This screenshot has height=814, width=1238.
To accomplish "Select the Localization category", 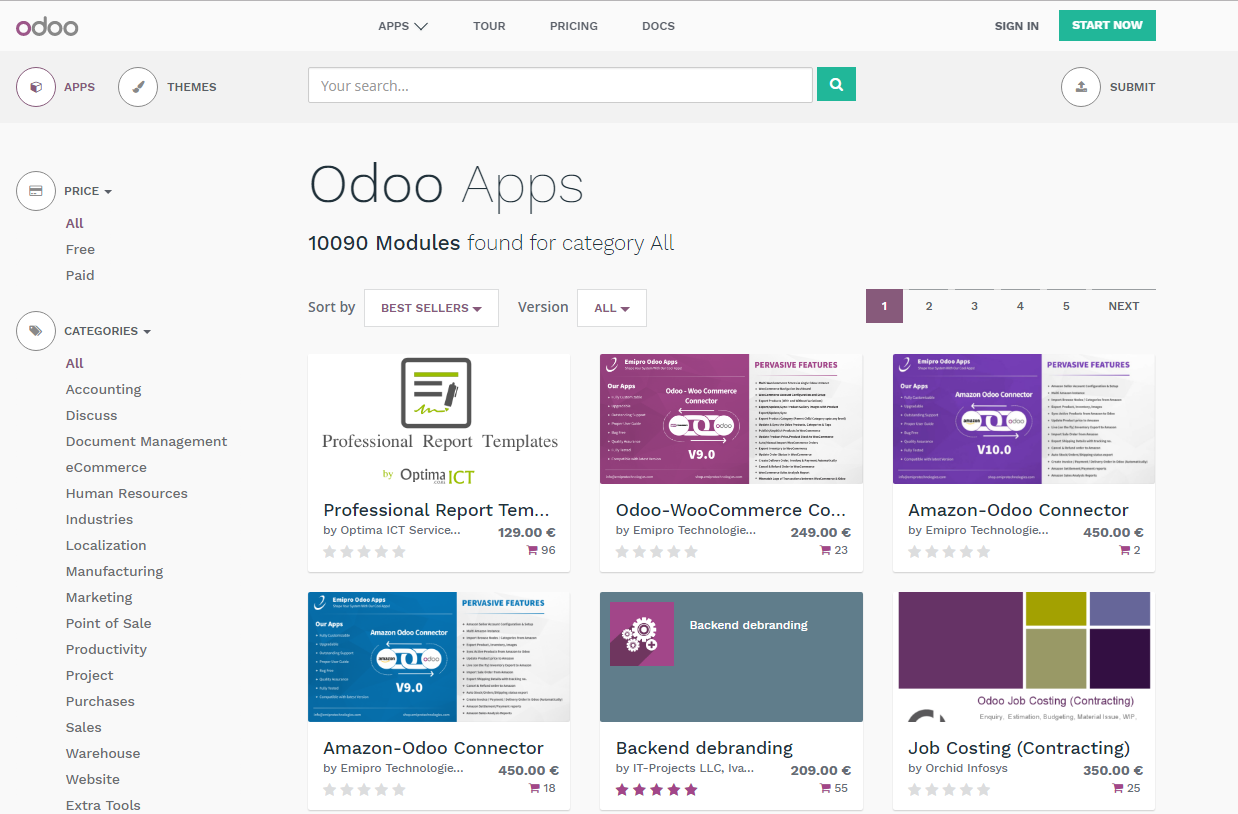I will pos(106,545).
